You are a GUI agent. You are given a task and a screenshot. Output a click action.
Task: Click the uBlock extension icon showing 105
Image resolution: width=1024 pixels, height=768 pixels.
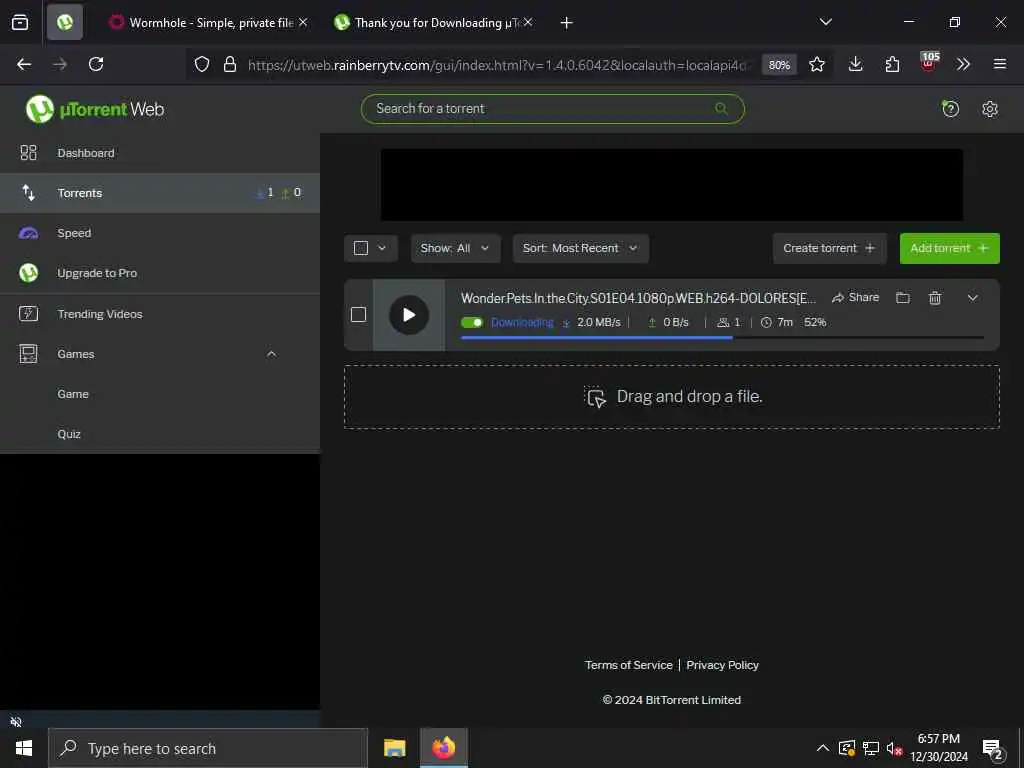coord(929,63)
